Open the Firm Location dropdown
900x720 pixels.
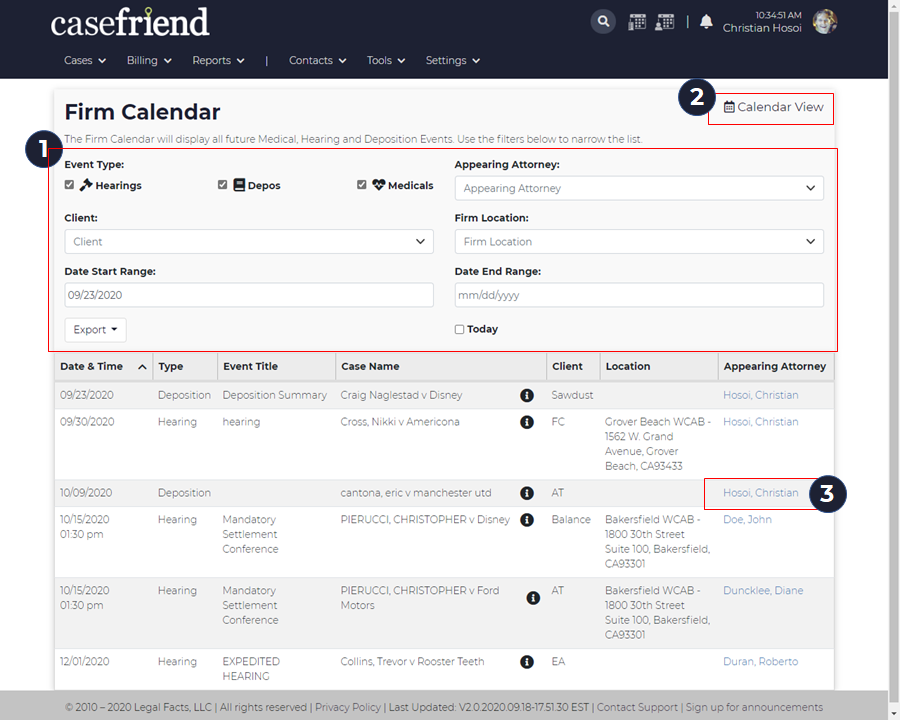pos(639,242)
